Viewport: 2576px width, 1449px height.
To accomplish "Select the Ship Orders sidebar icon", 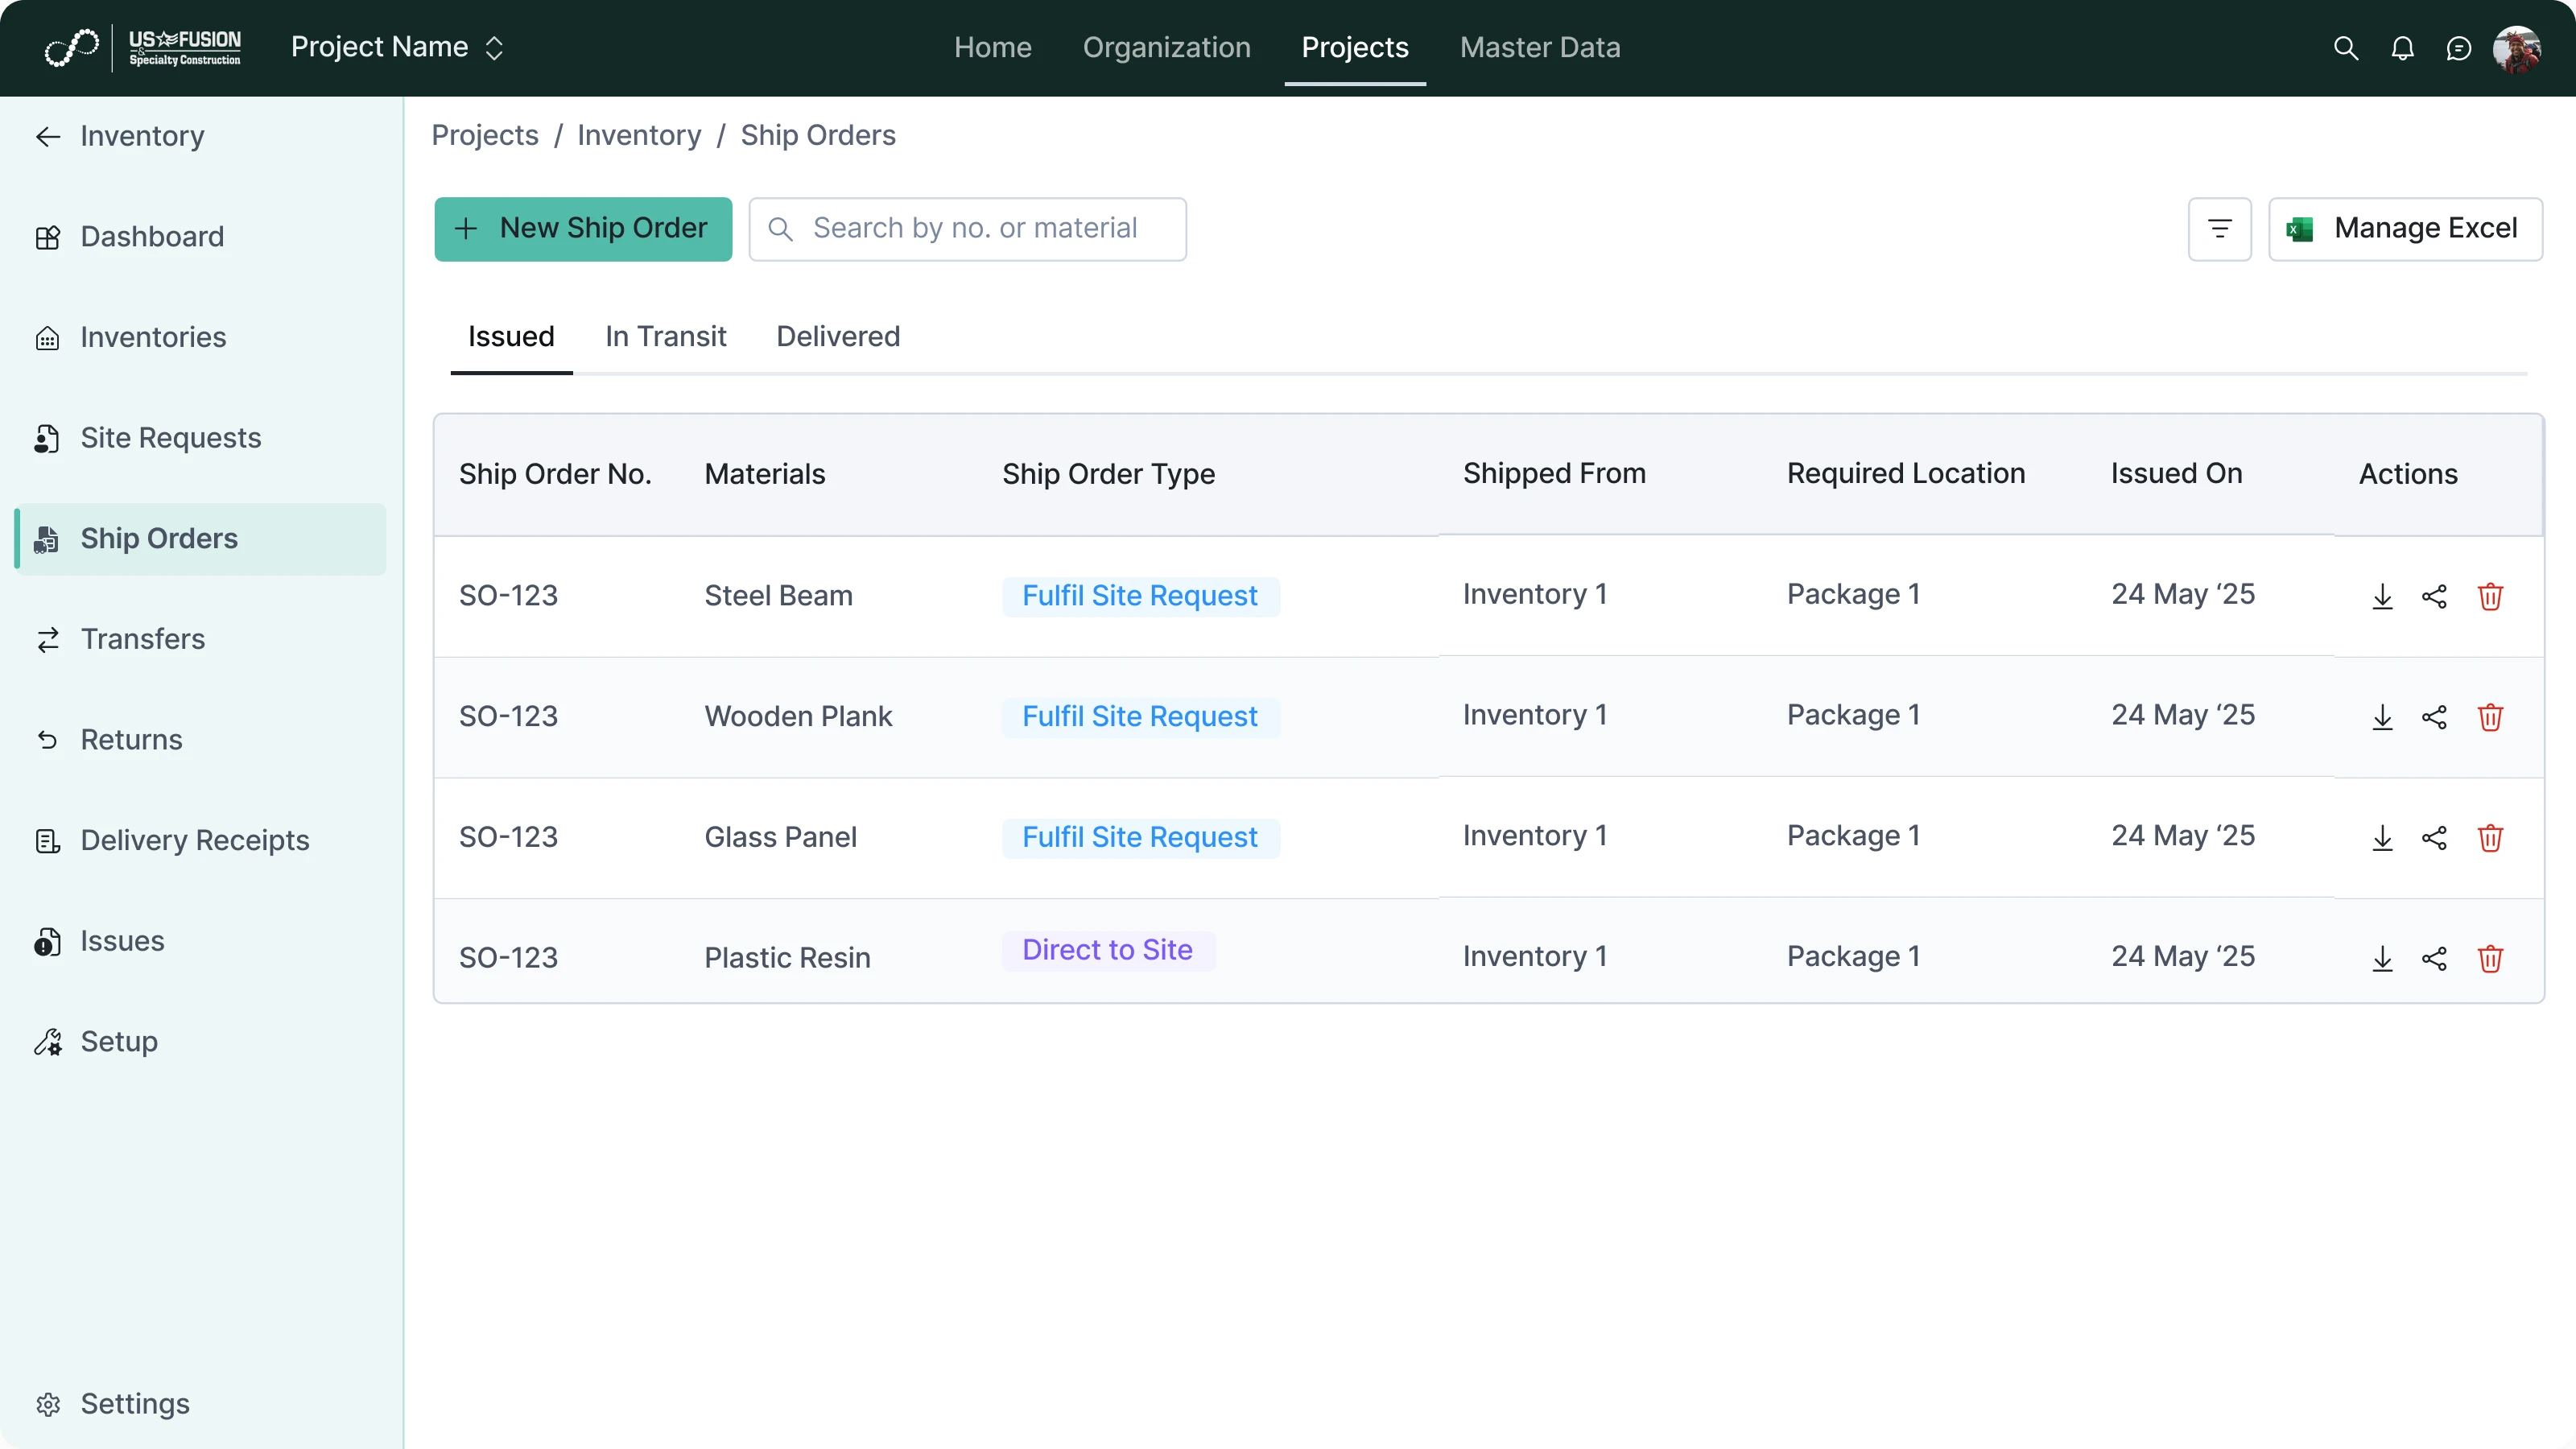I will [47, 539].
